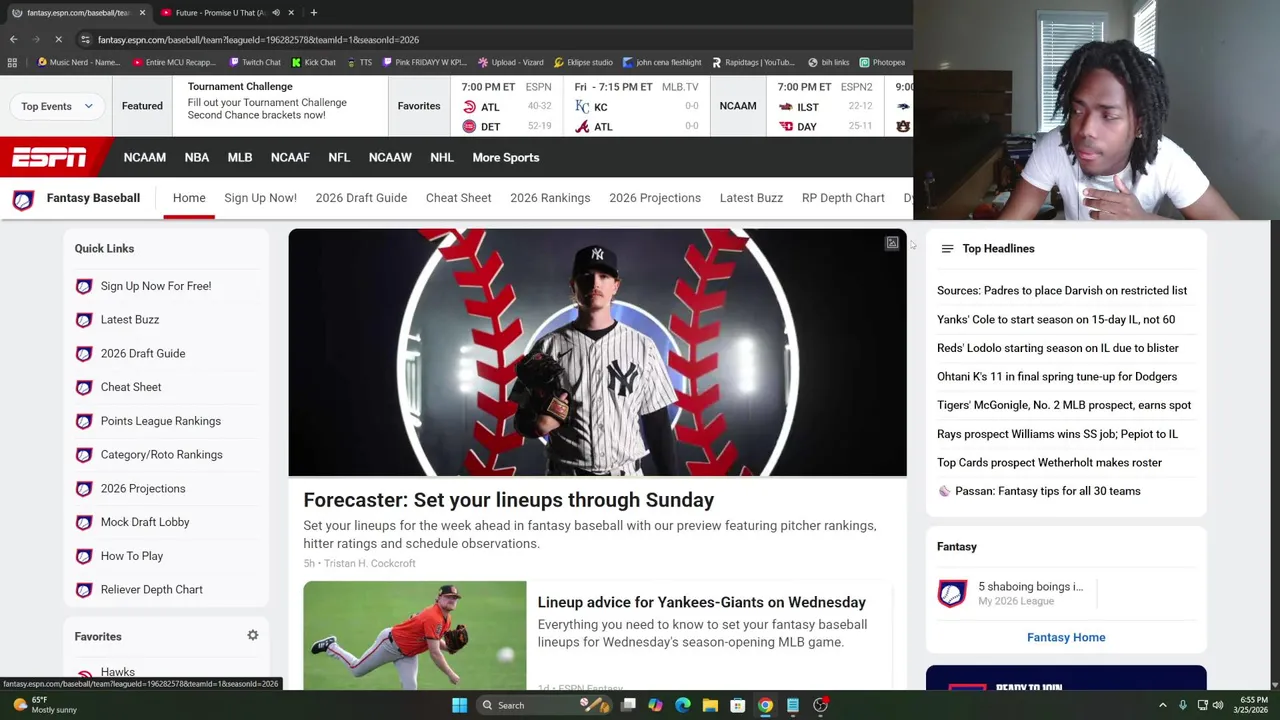Image resolution: width=1280 pixels, height=720 pixels.
Task: Click the microphone icon in system tray
Action: (1183, 705)
